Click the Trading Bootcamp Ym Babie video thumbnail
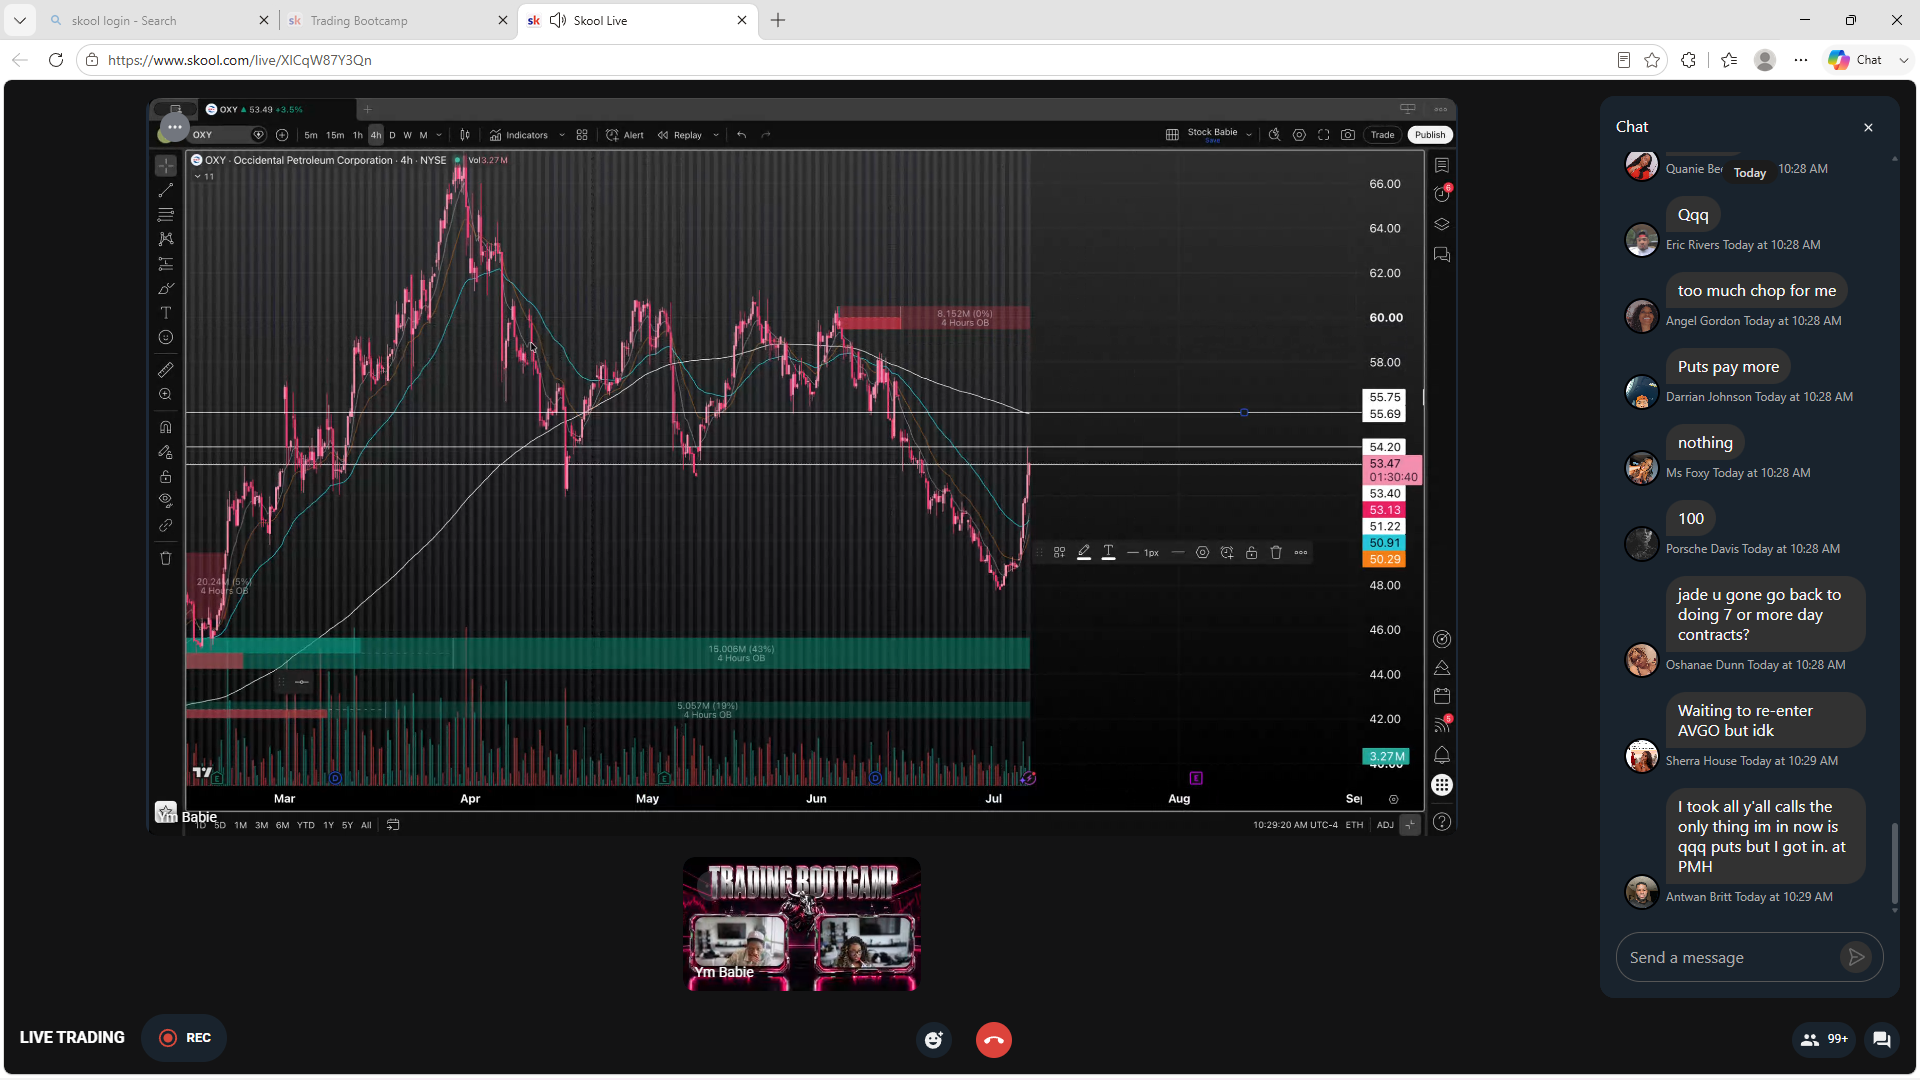The height and width of the screenshot is (1080, 1920). pos(802,924)
